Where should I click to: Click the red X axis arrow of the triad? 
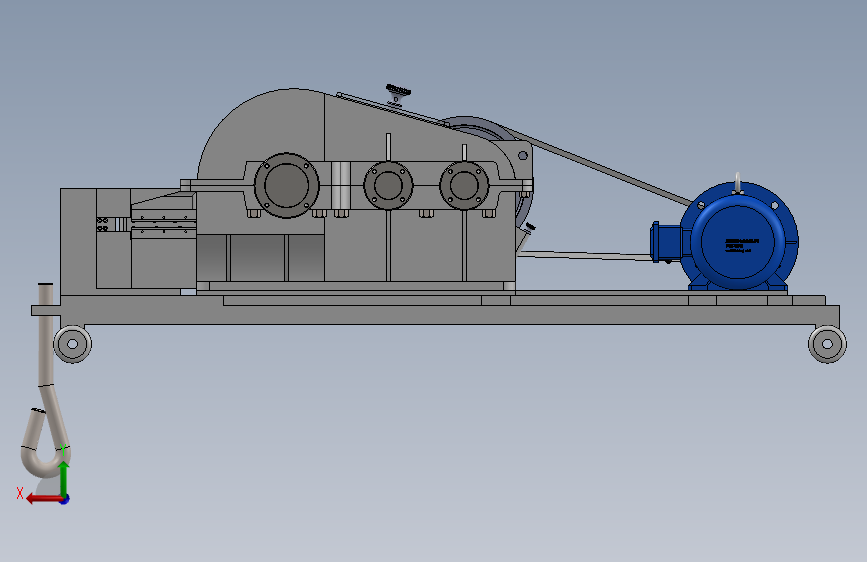click(x=43, y=499)
